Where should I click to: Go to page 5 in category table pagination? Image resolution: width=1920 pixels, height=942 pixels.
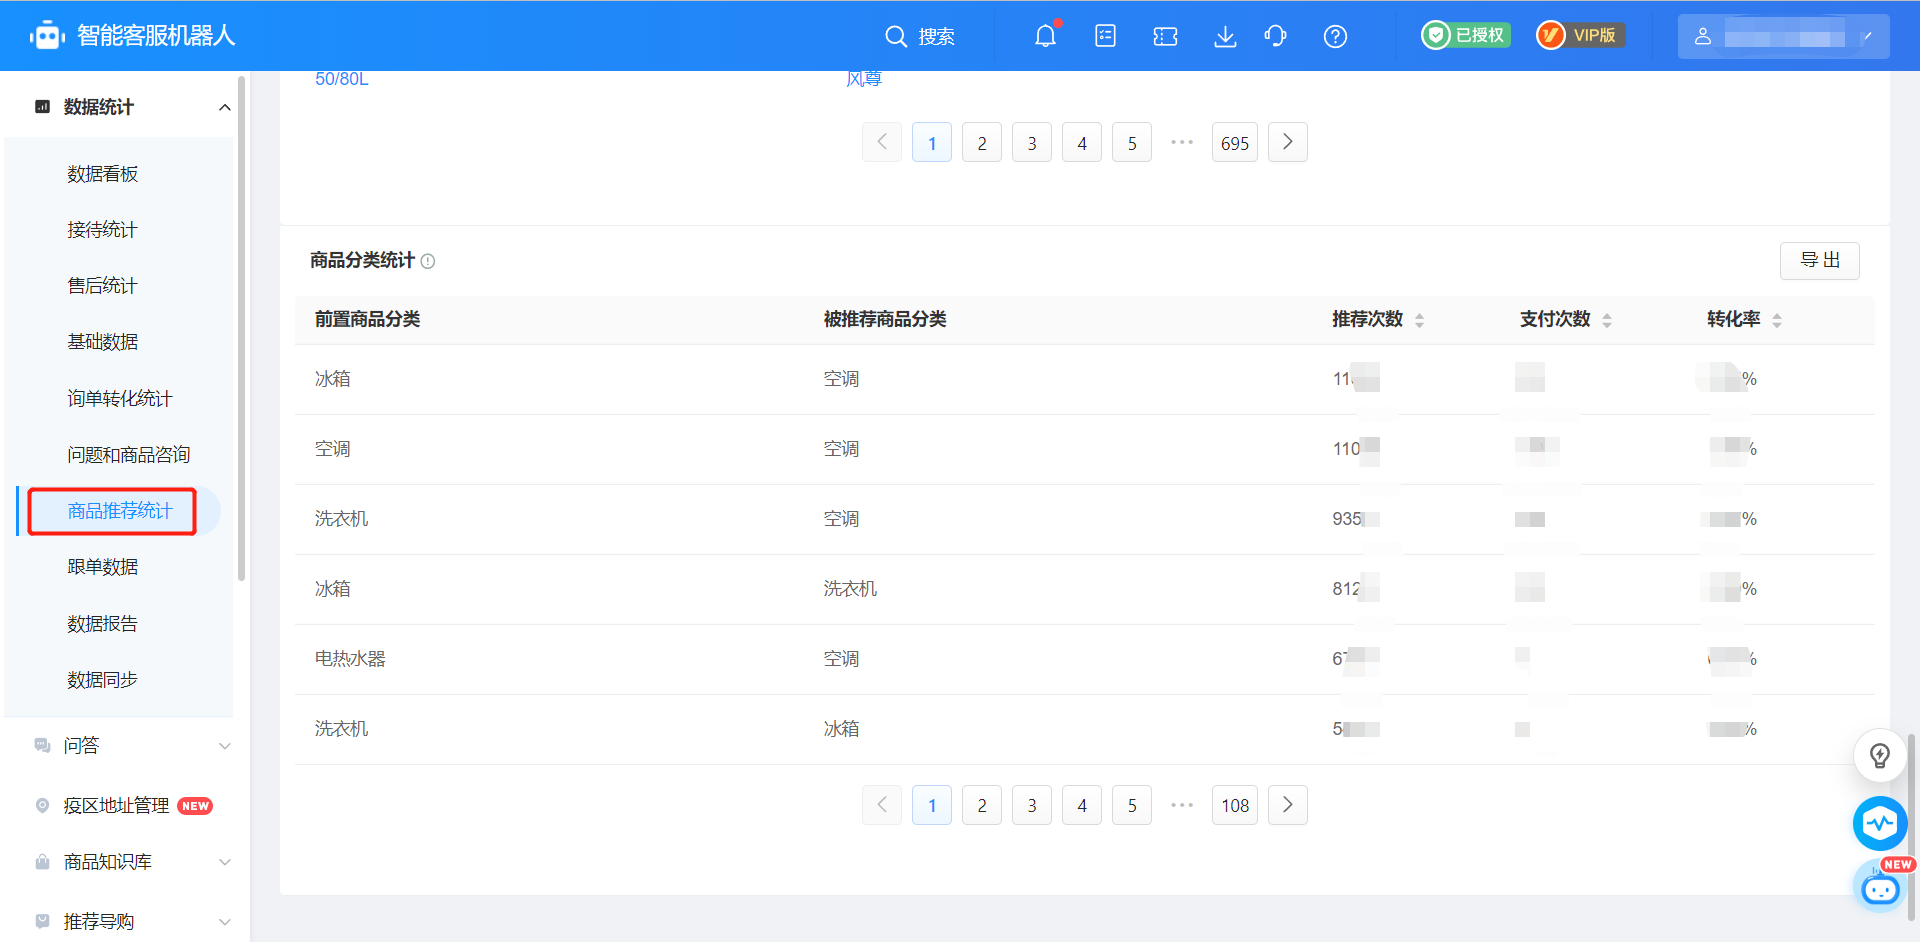(1132, 805)
